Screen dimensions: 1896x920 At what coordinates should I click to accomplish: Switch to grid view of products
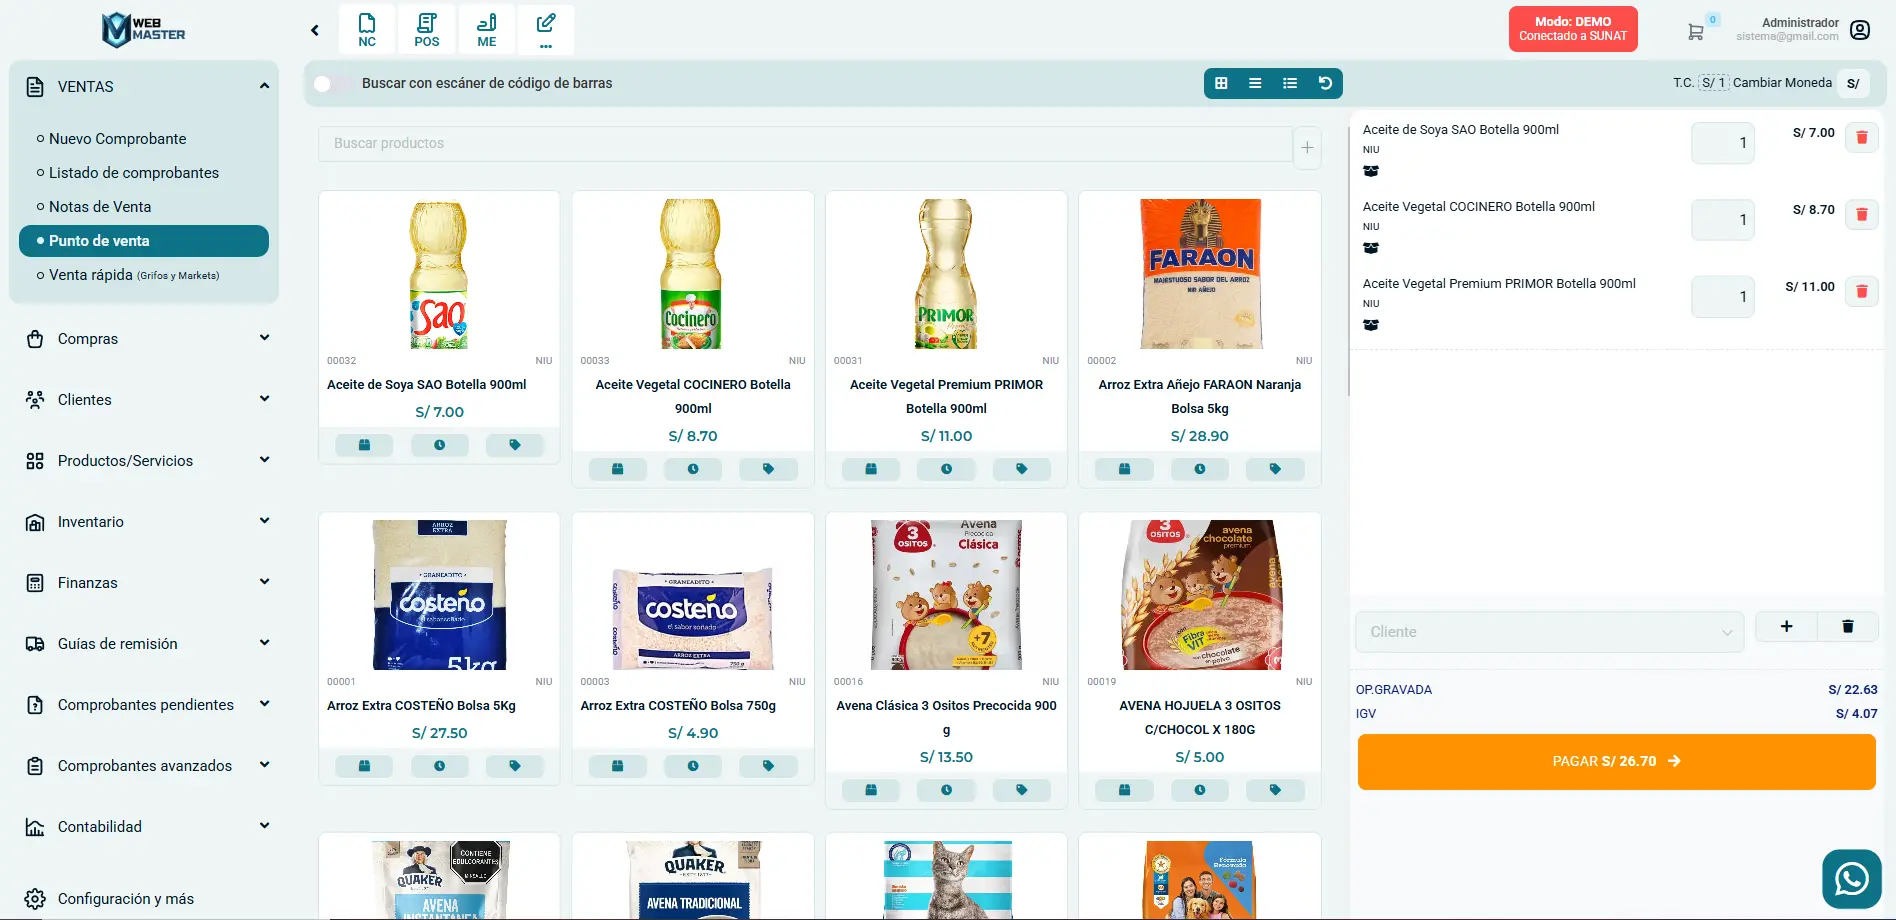tap(1221, 83)
